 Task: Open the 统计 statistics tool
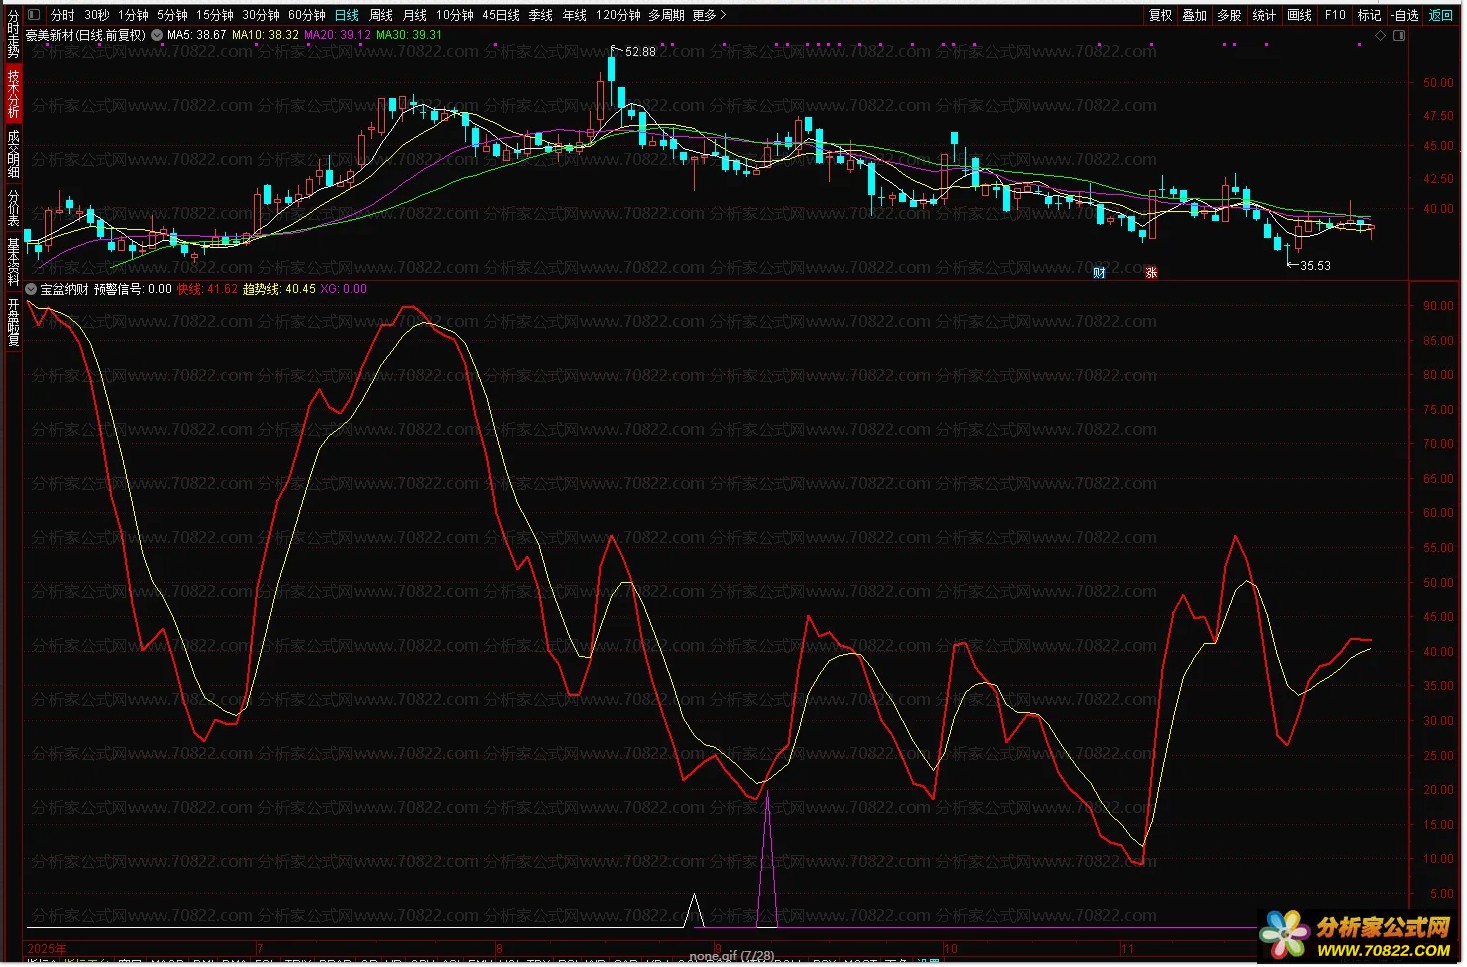tap(1264, 15)
